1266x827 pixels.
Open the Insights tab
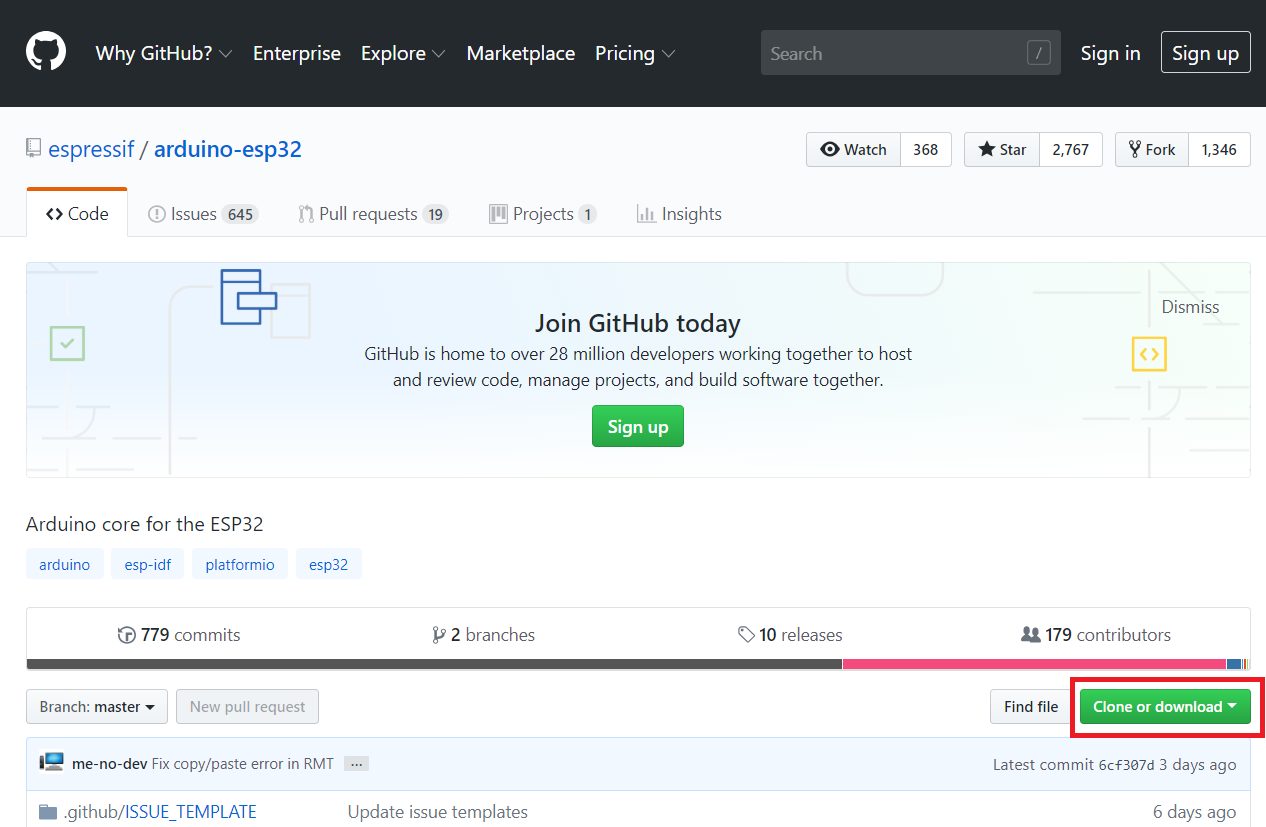(679, 214)
